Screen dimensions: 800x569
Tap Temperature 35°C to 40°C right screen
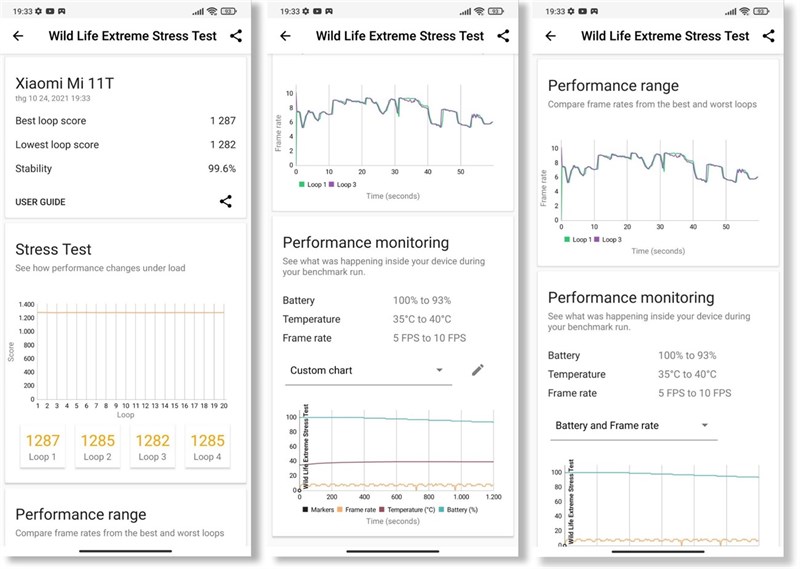click(687, 375)
